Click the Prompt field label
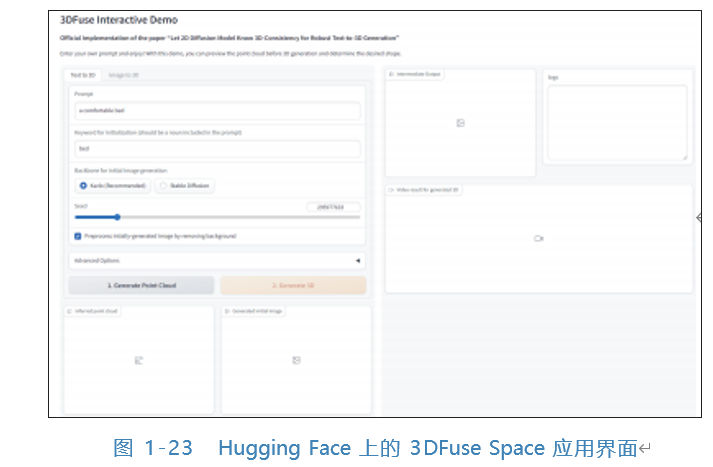Screen dimensions: 713x467 (84, 94)
